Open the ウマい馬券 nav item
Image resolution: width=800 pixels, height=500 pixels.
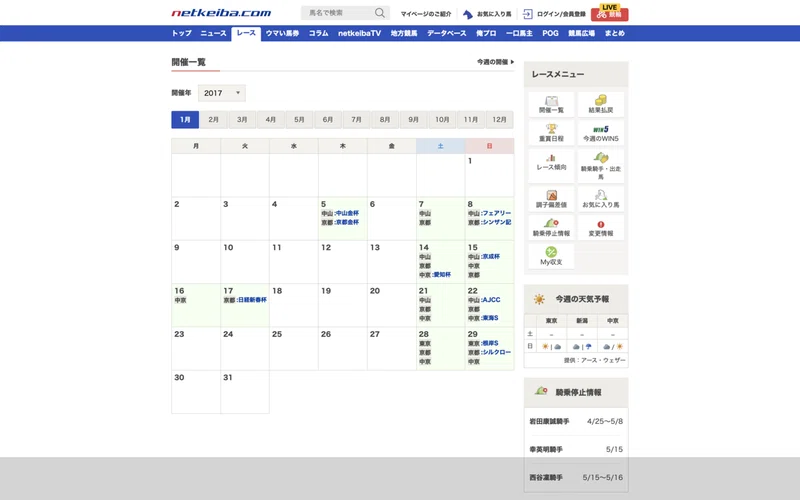pos(282,33)
